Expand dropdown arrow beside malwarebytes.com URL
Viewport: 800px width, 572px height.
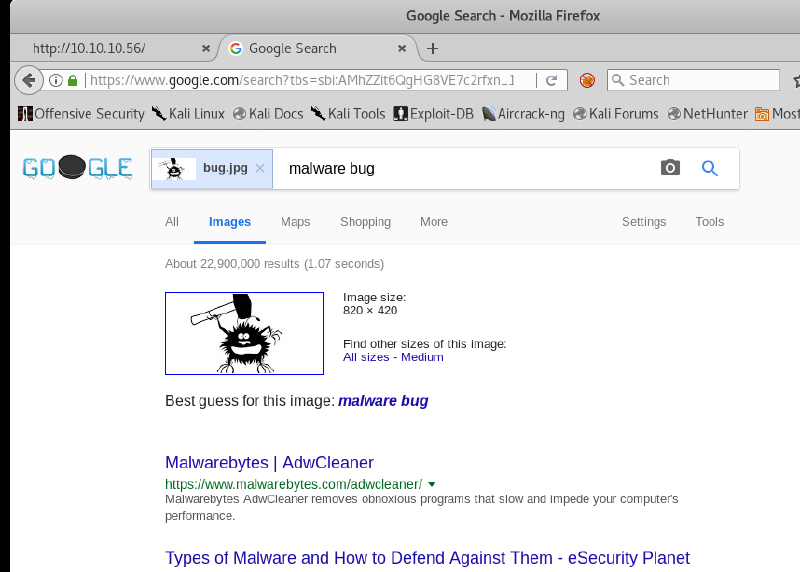pos(432,484)
